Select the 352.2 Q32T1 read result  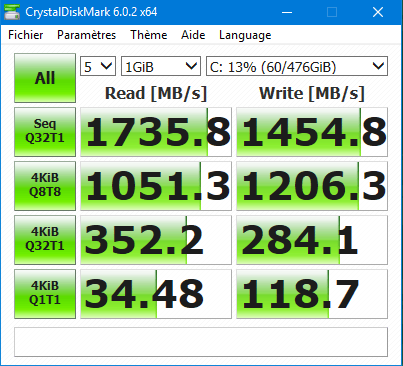click(x=156, y=240)
